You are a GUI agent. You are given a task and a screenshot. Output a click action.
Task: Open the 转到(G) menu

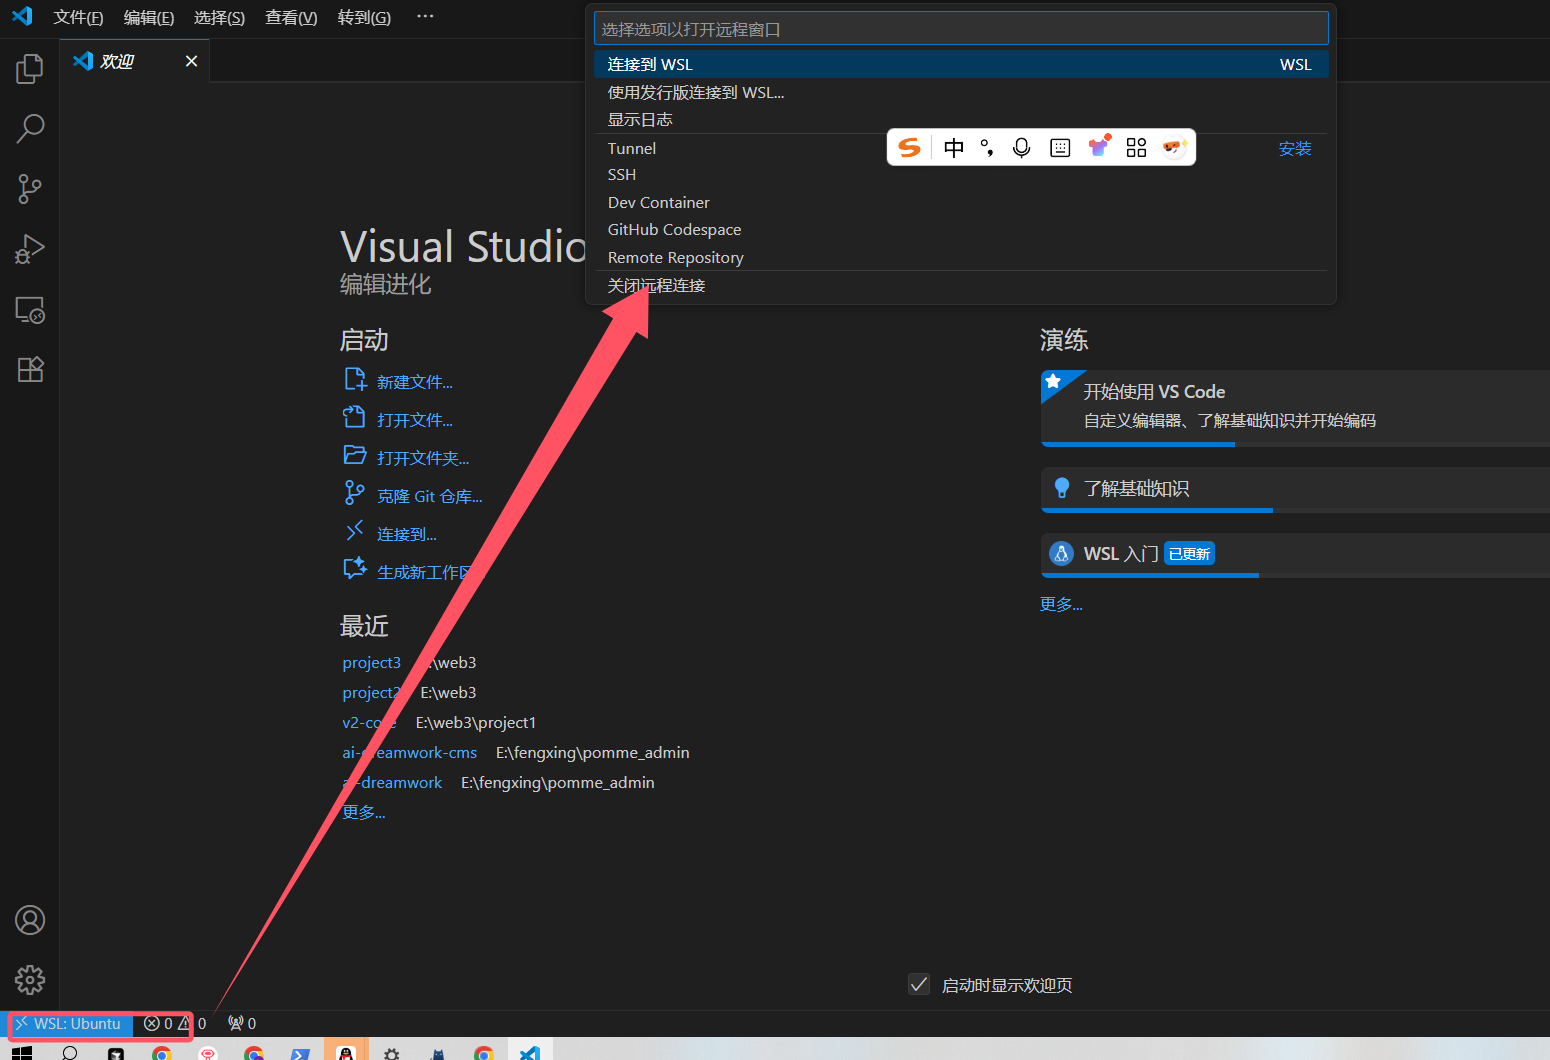(x=364, y=17)
